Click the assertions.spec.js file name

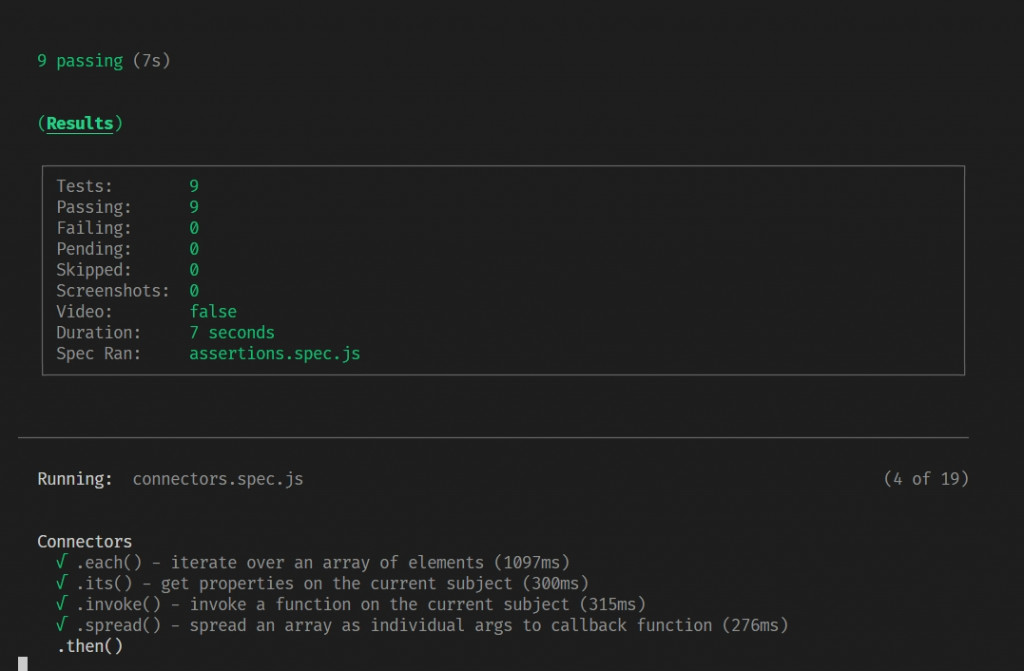click(x=274, y=354)
